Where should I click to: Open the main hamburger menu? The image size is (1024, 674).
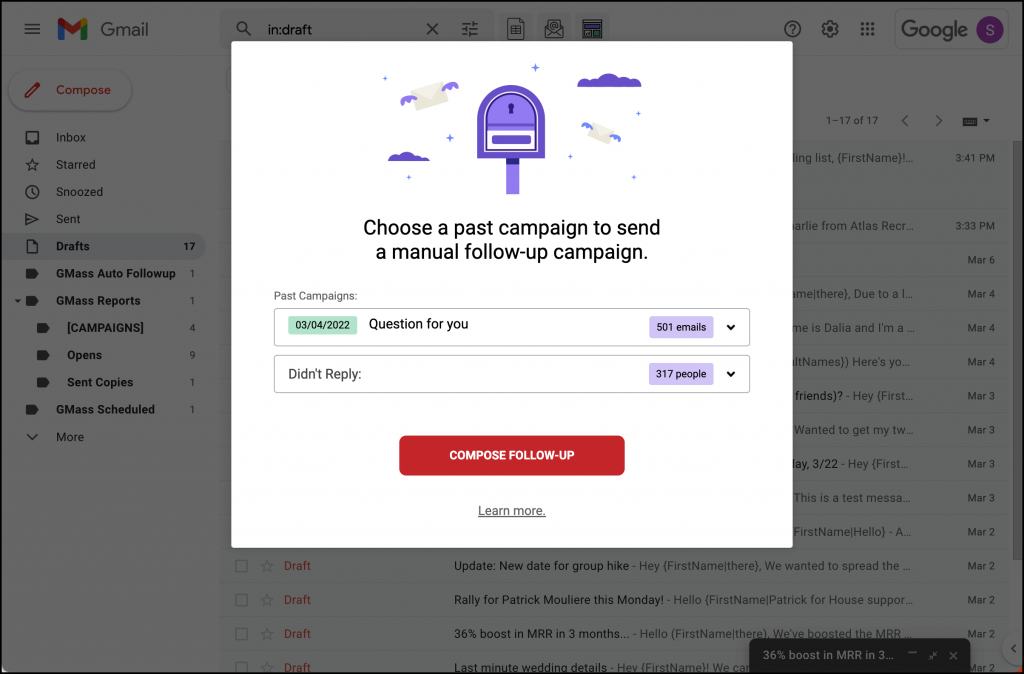33,29
